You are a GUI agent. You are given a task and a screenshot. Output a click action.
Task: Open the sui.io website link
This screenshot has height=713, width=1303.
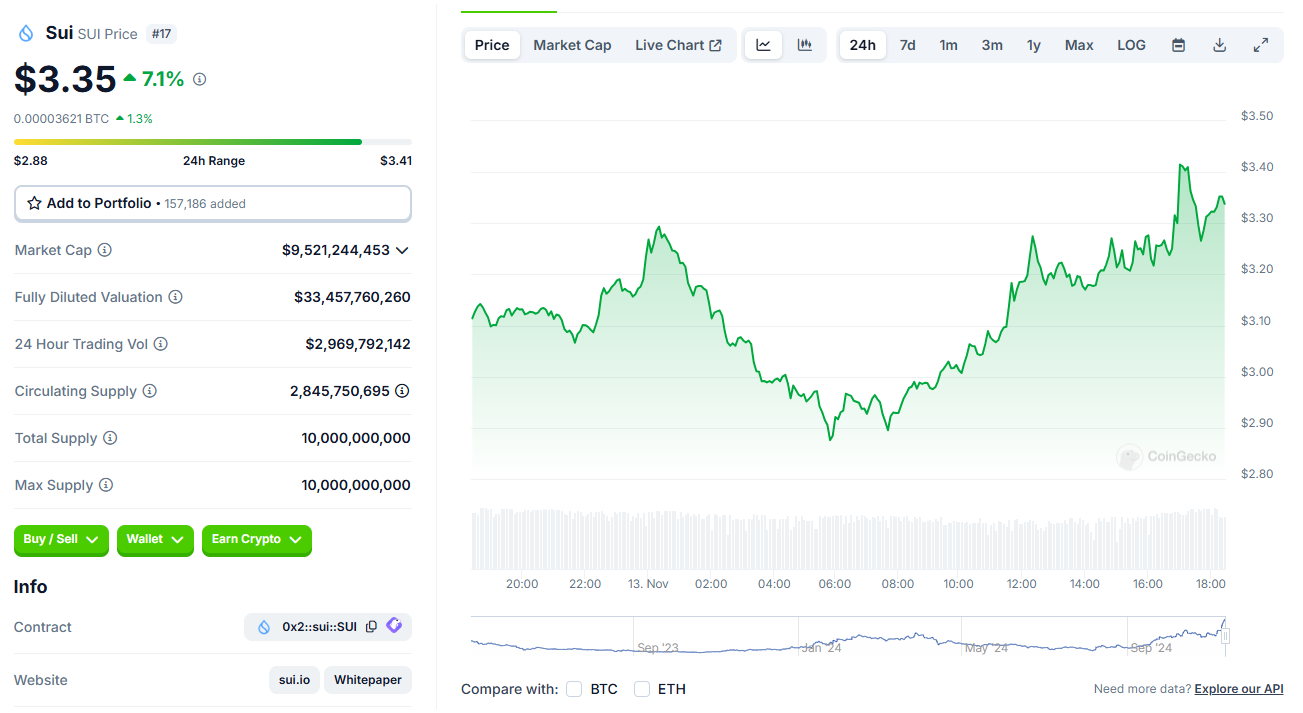(294, 680)
